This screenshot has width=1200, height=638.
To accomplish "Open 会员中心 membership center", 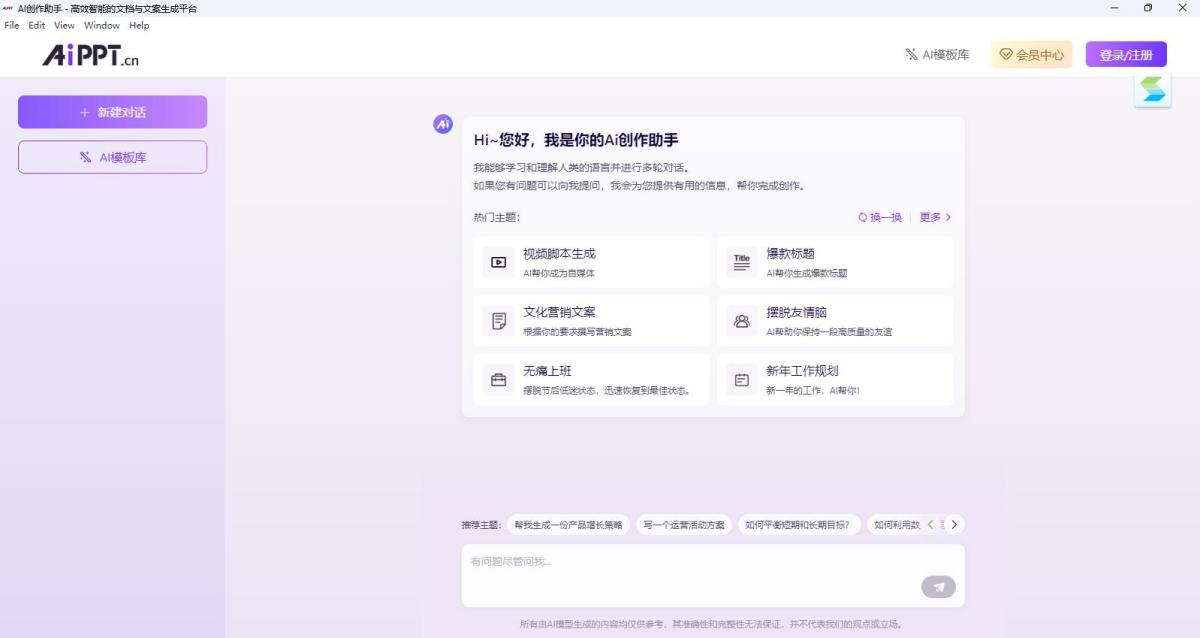I will coord(1031,55).
